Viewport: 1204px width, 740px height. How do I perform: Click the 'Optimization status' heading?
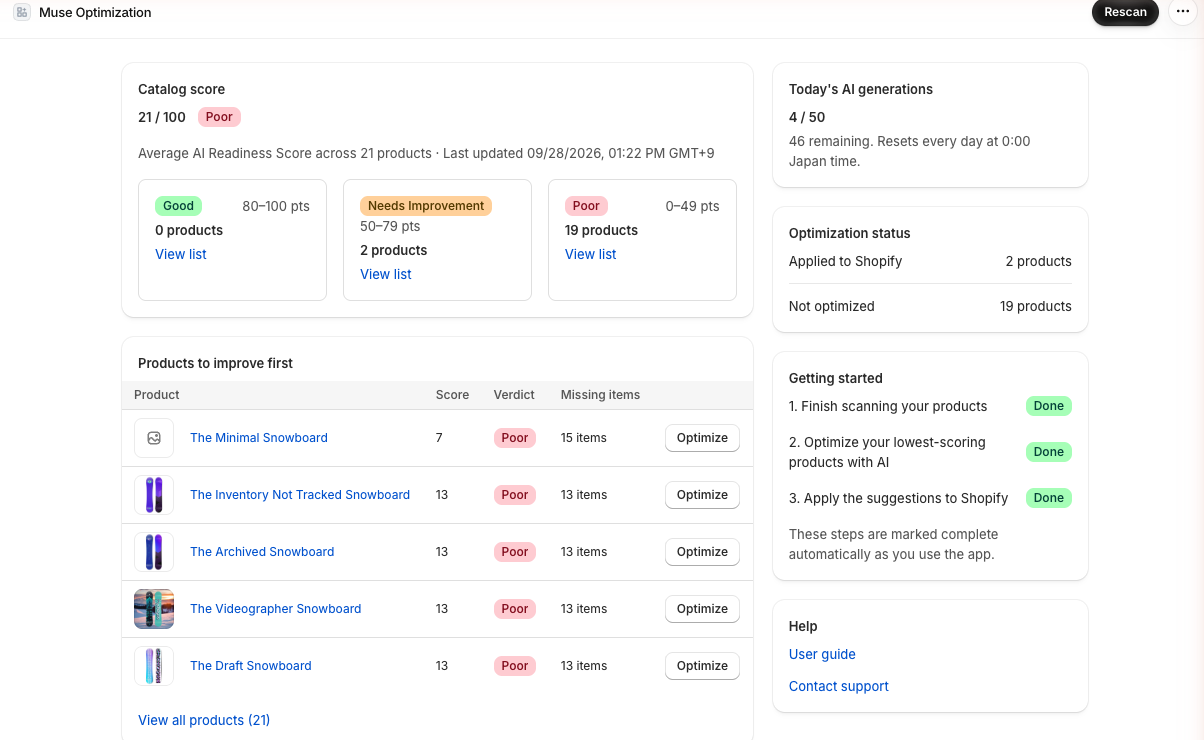[850, 233]
